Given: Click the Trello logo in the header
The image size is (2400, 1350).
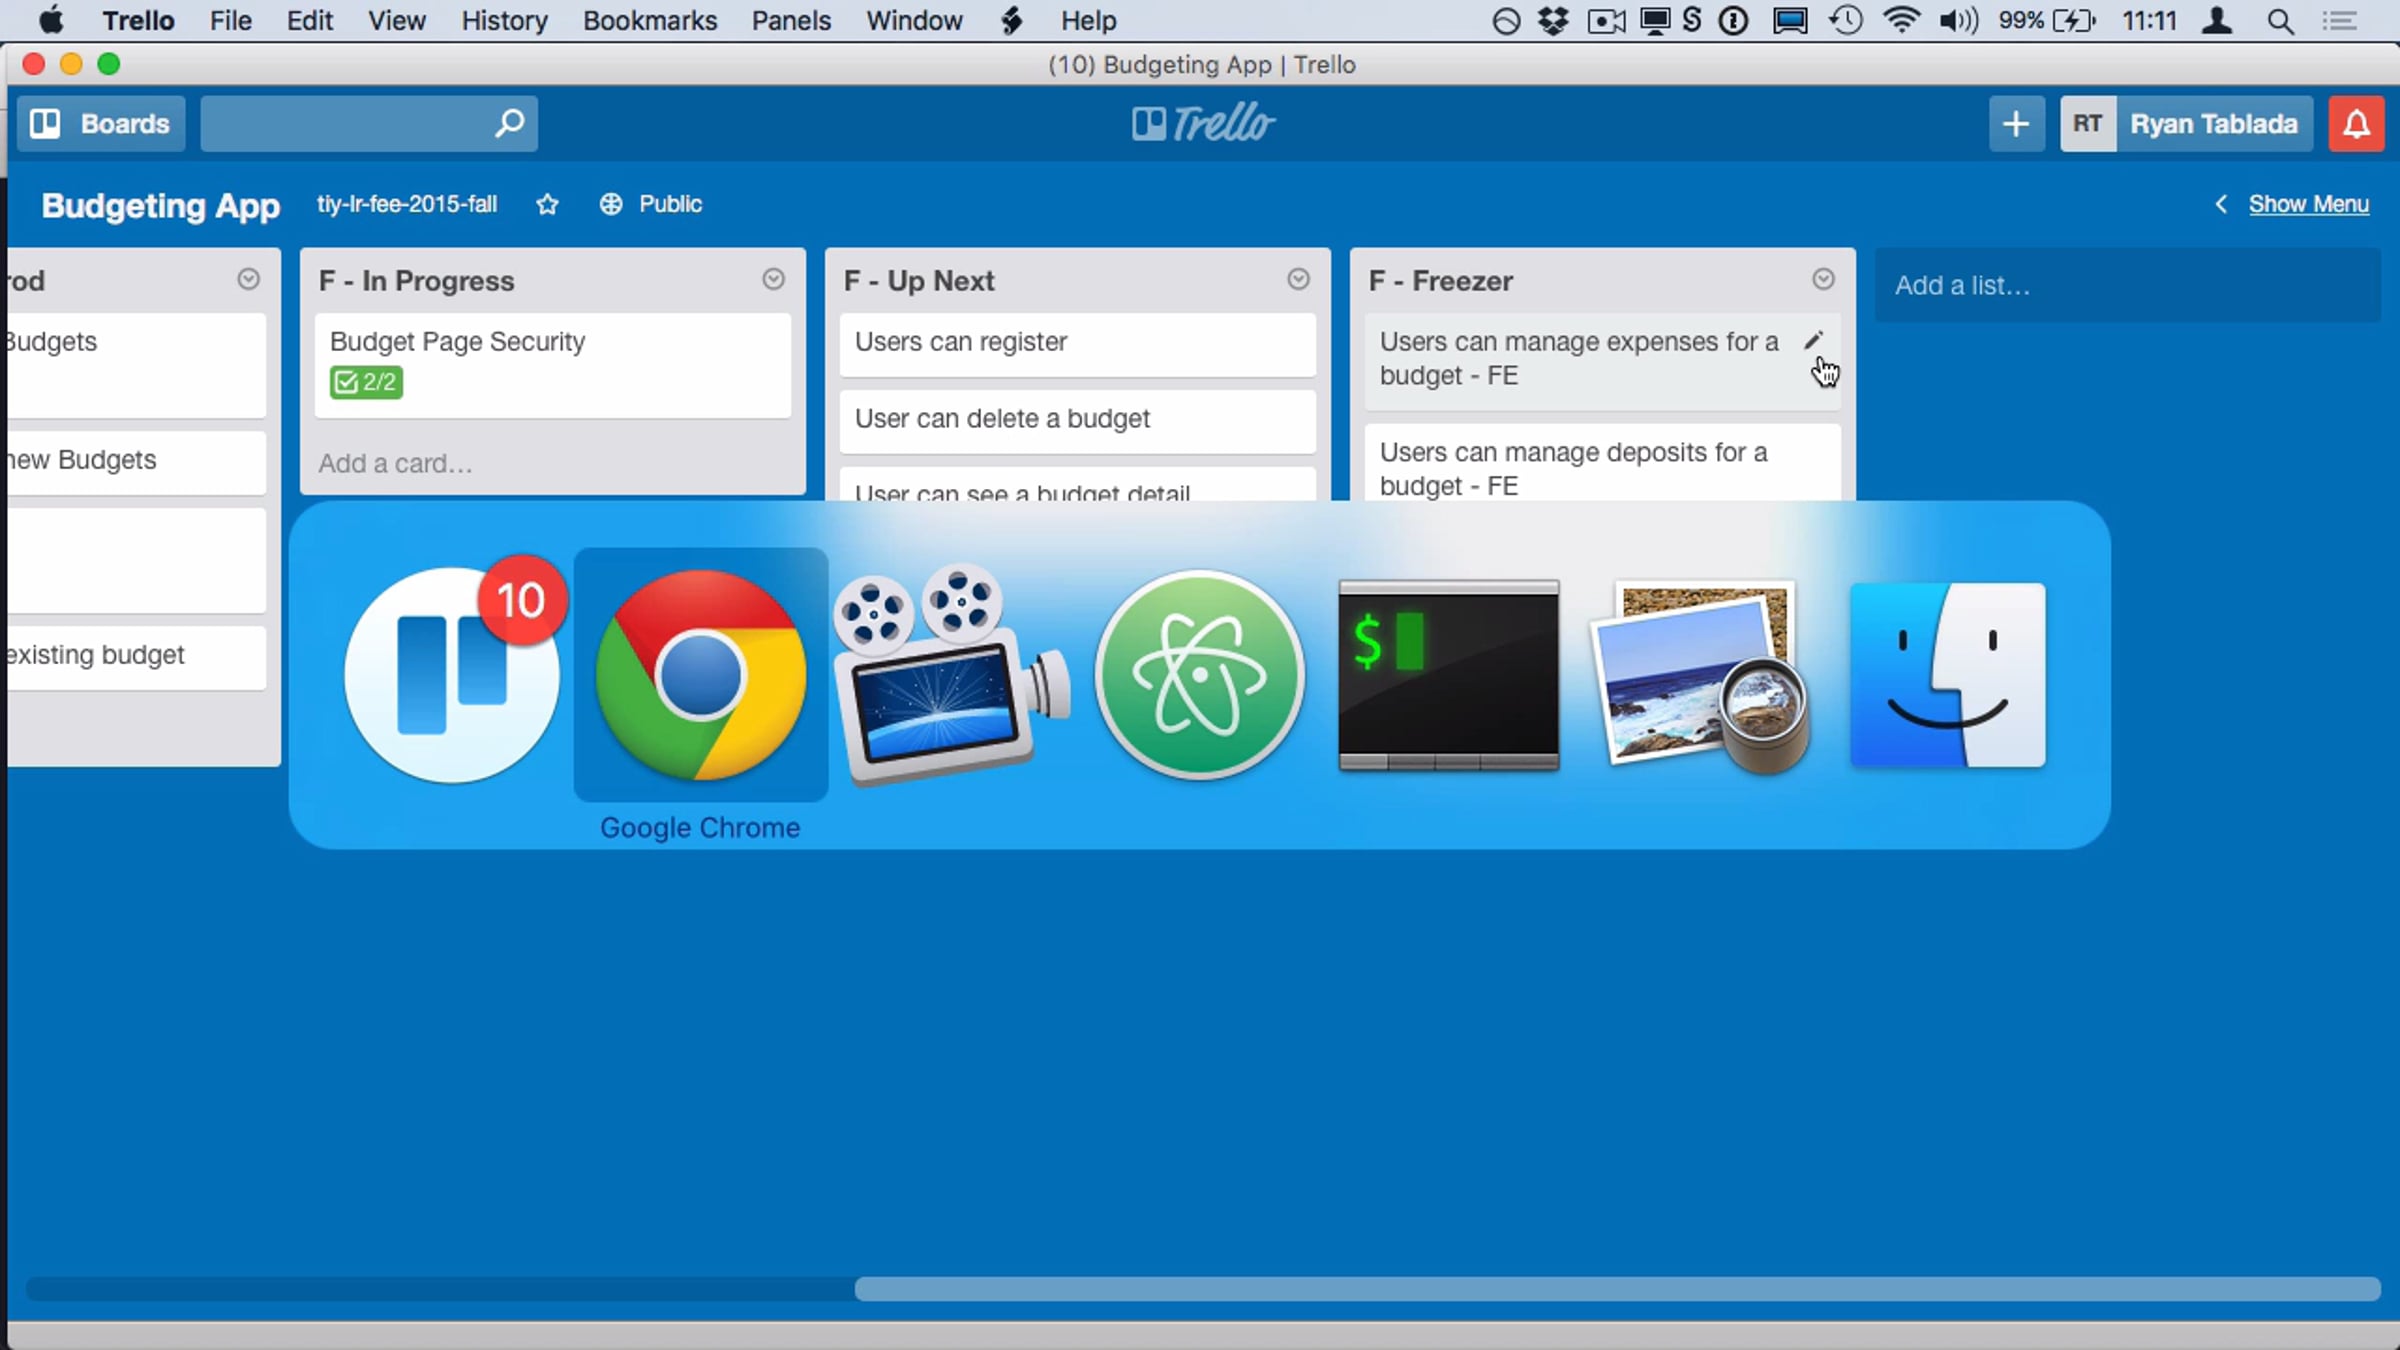Looking at the screenshot, I should pos(1203,124).
